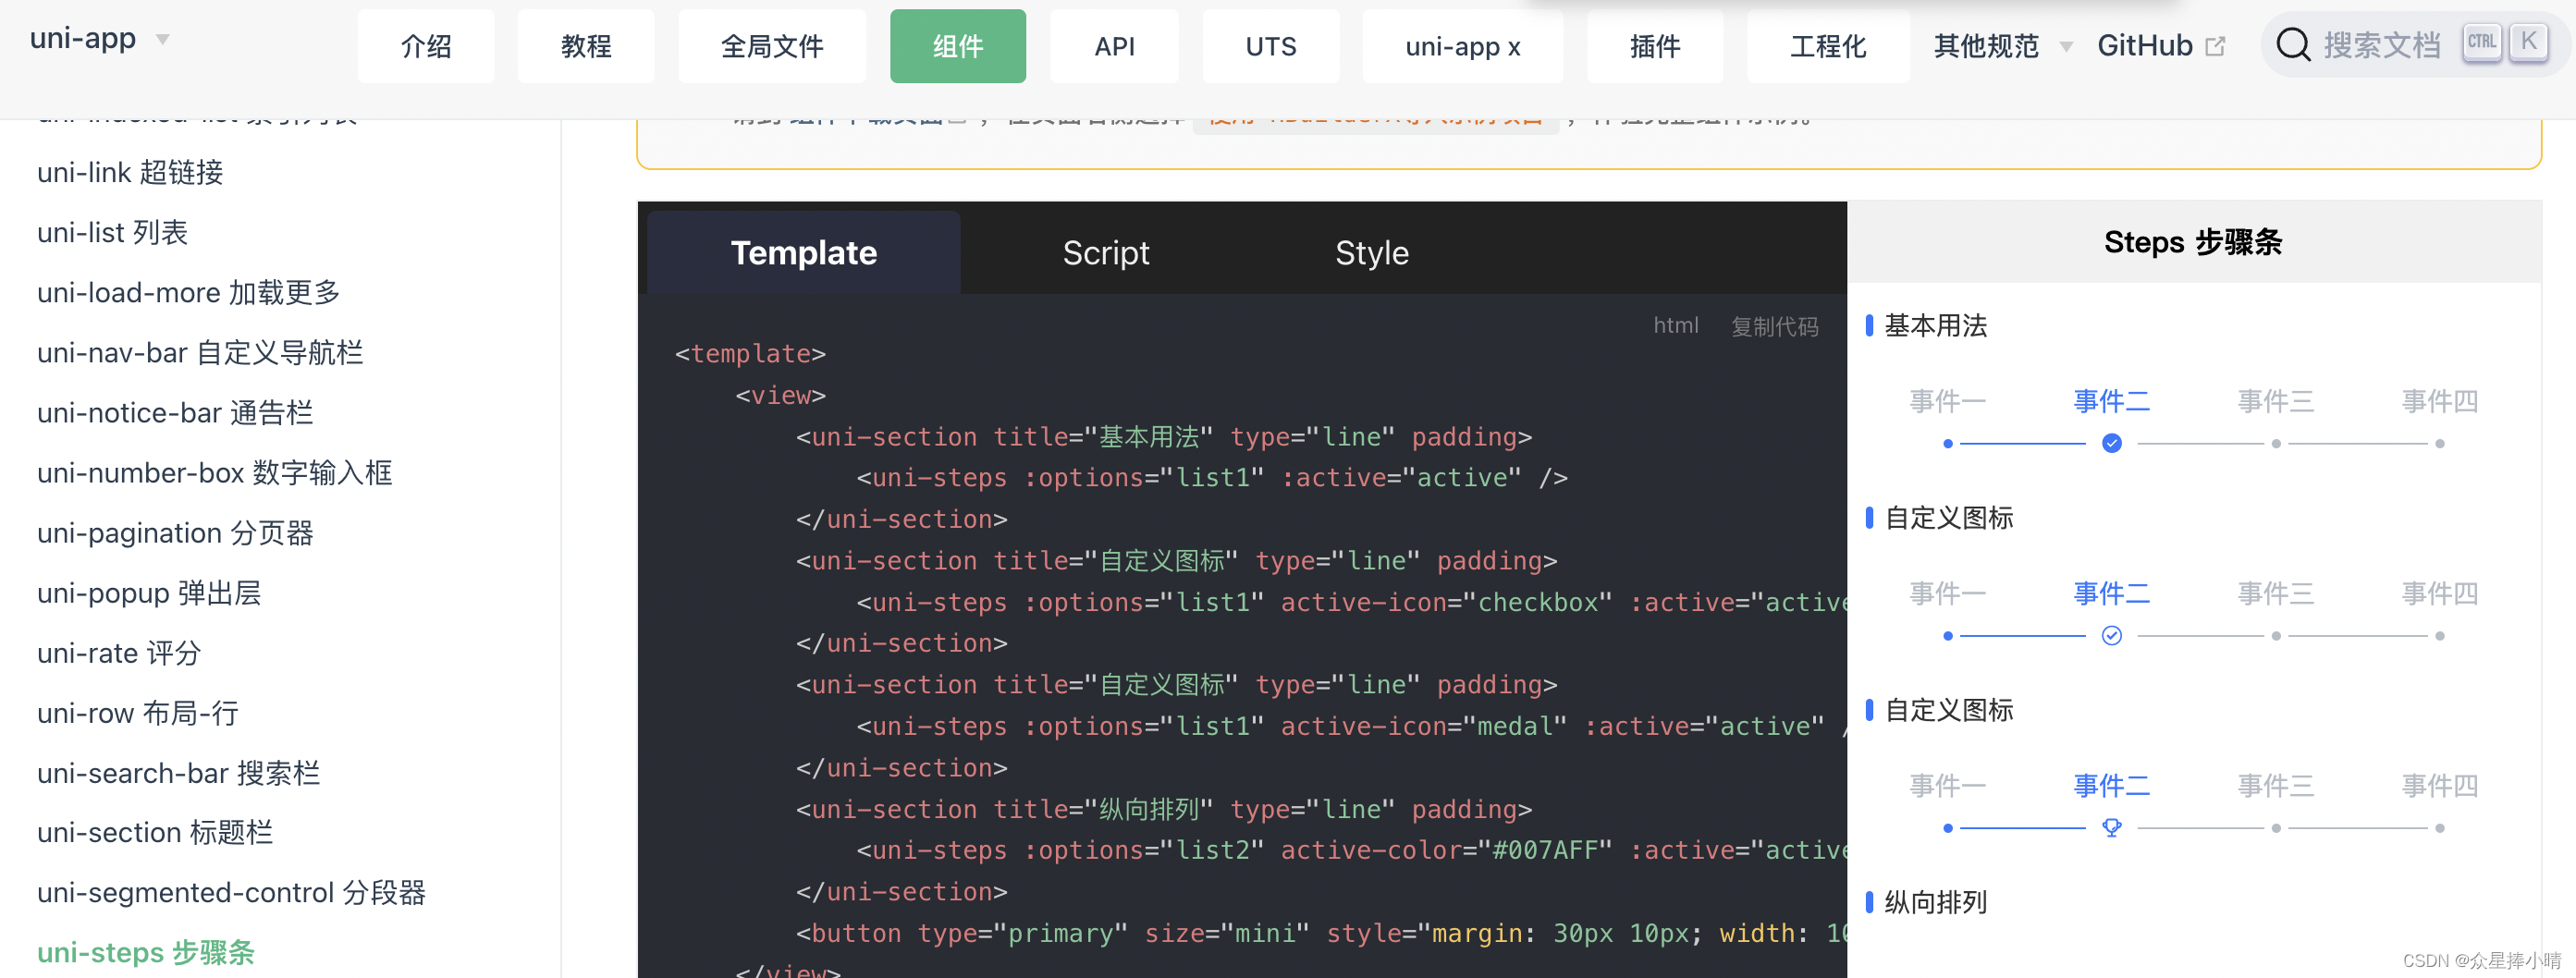Open uni-list 列表 in the sidebar
The width and height of the screenshot is (2576, 978).
[112, 232]
